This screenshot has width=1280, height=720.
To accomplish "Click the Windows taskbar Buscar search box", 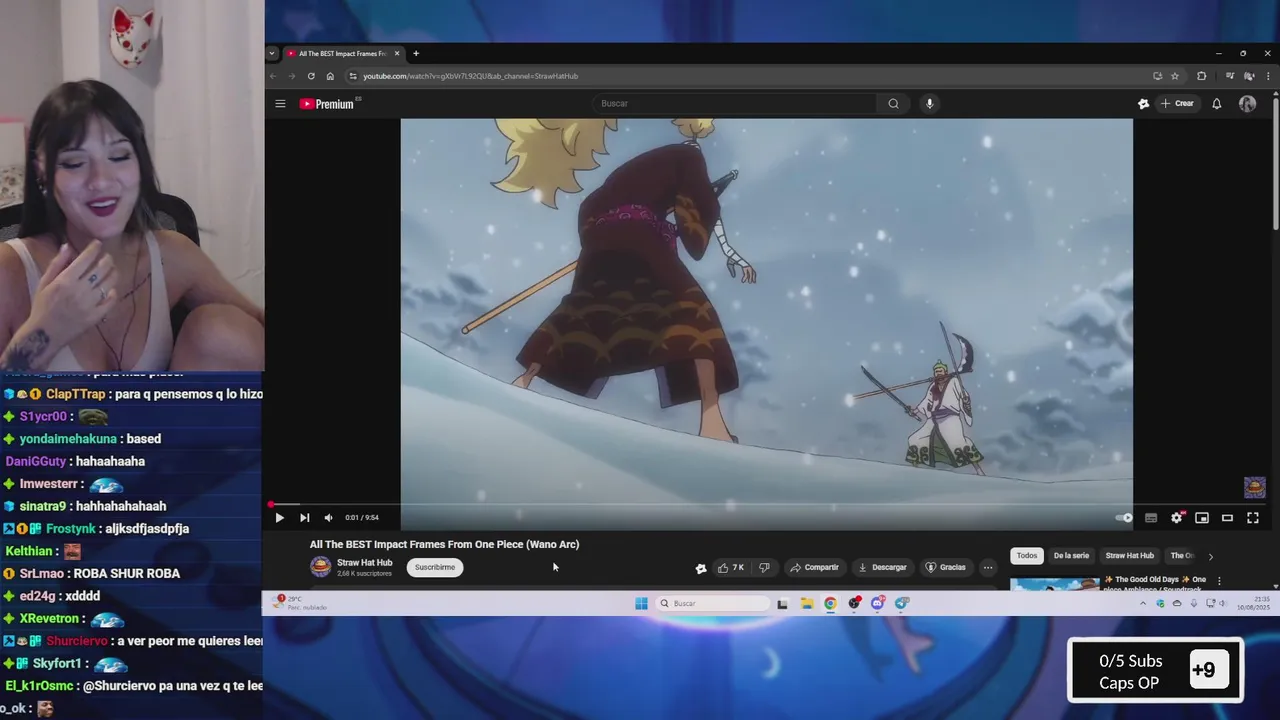I will click(x=713, y=603).
